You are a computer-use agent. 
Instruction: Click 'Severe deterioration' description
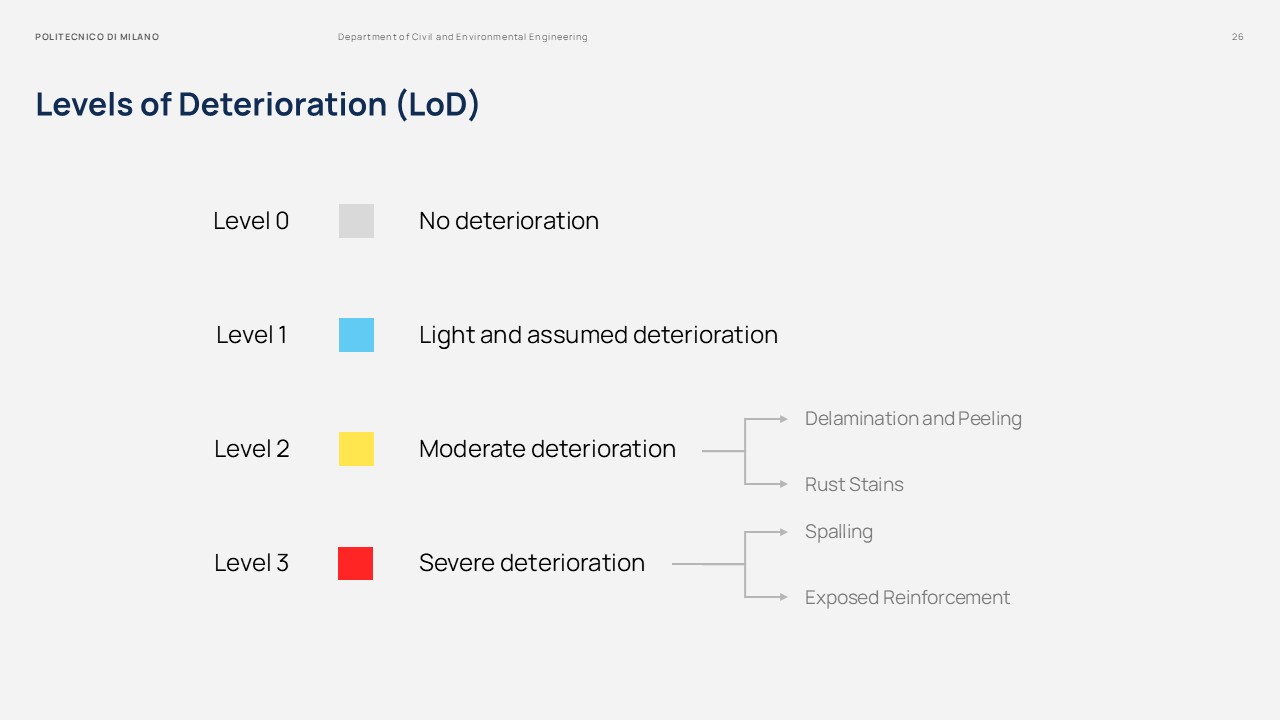[x=531, y=563]
